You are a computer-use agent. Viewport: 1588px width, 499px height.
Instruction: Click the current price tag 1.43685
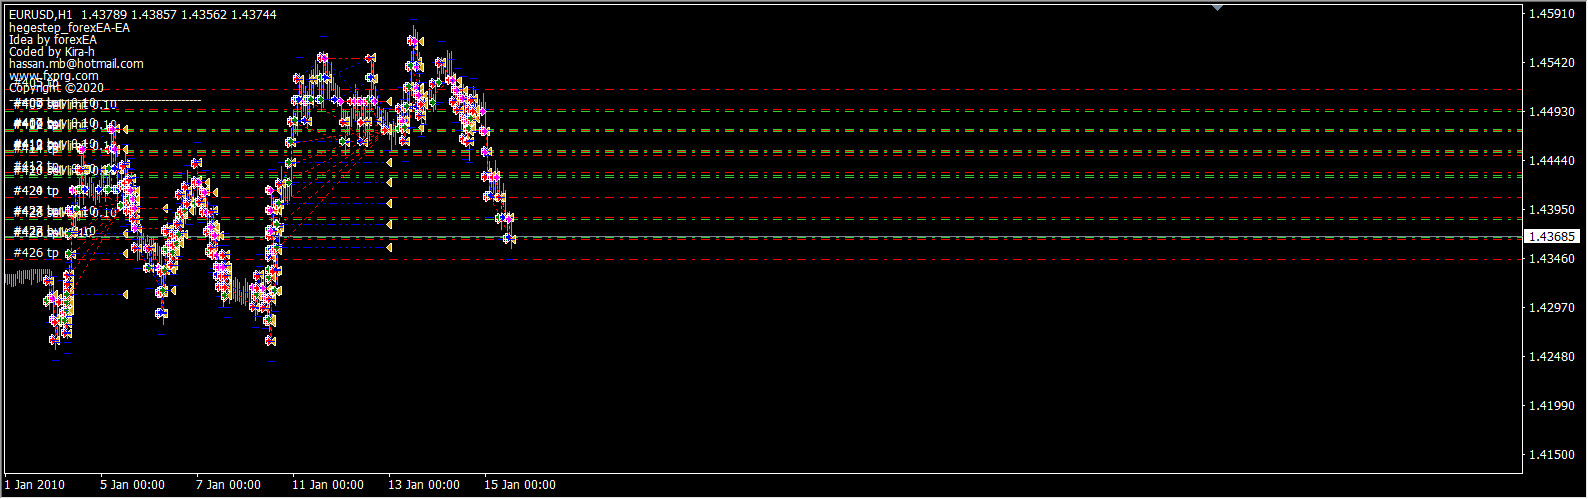[1551, 237]
